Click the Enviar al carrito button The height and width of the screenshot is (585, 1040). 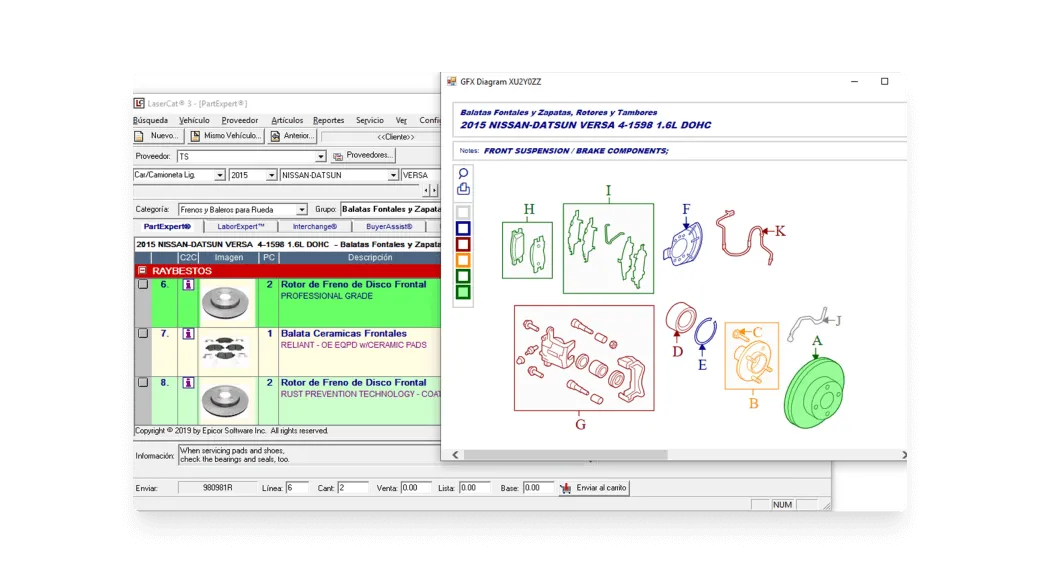click(x=594, y=488)
